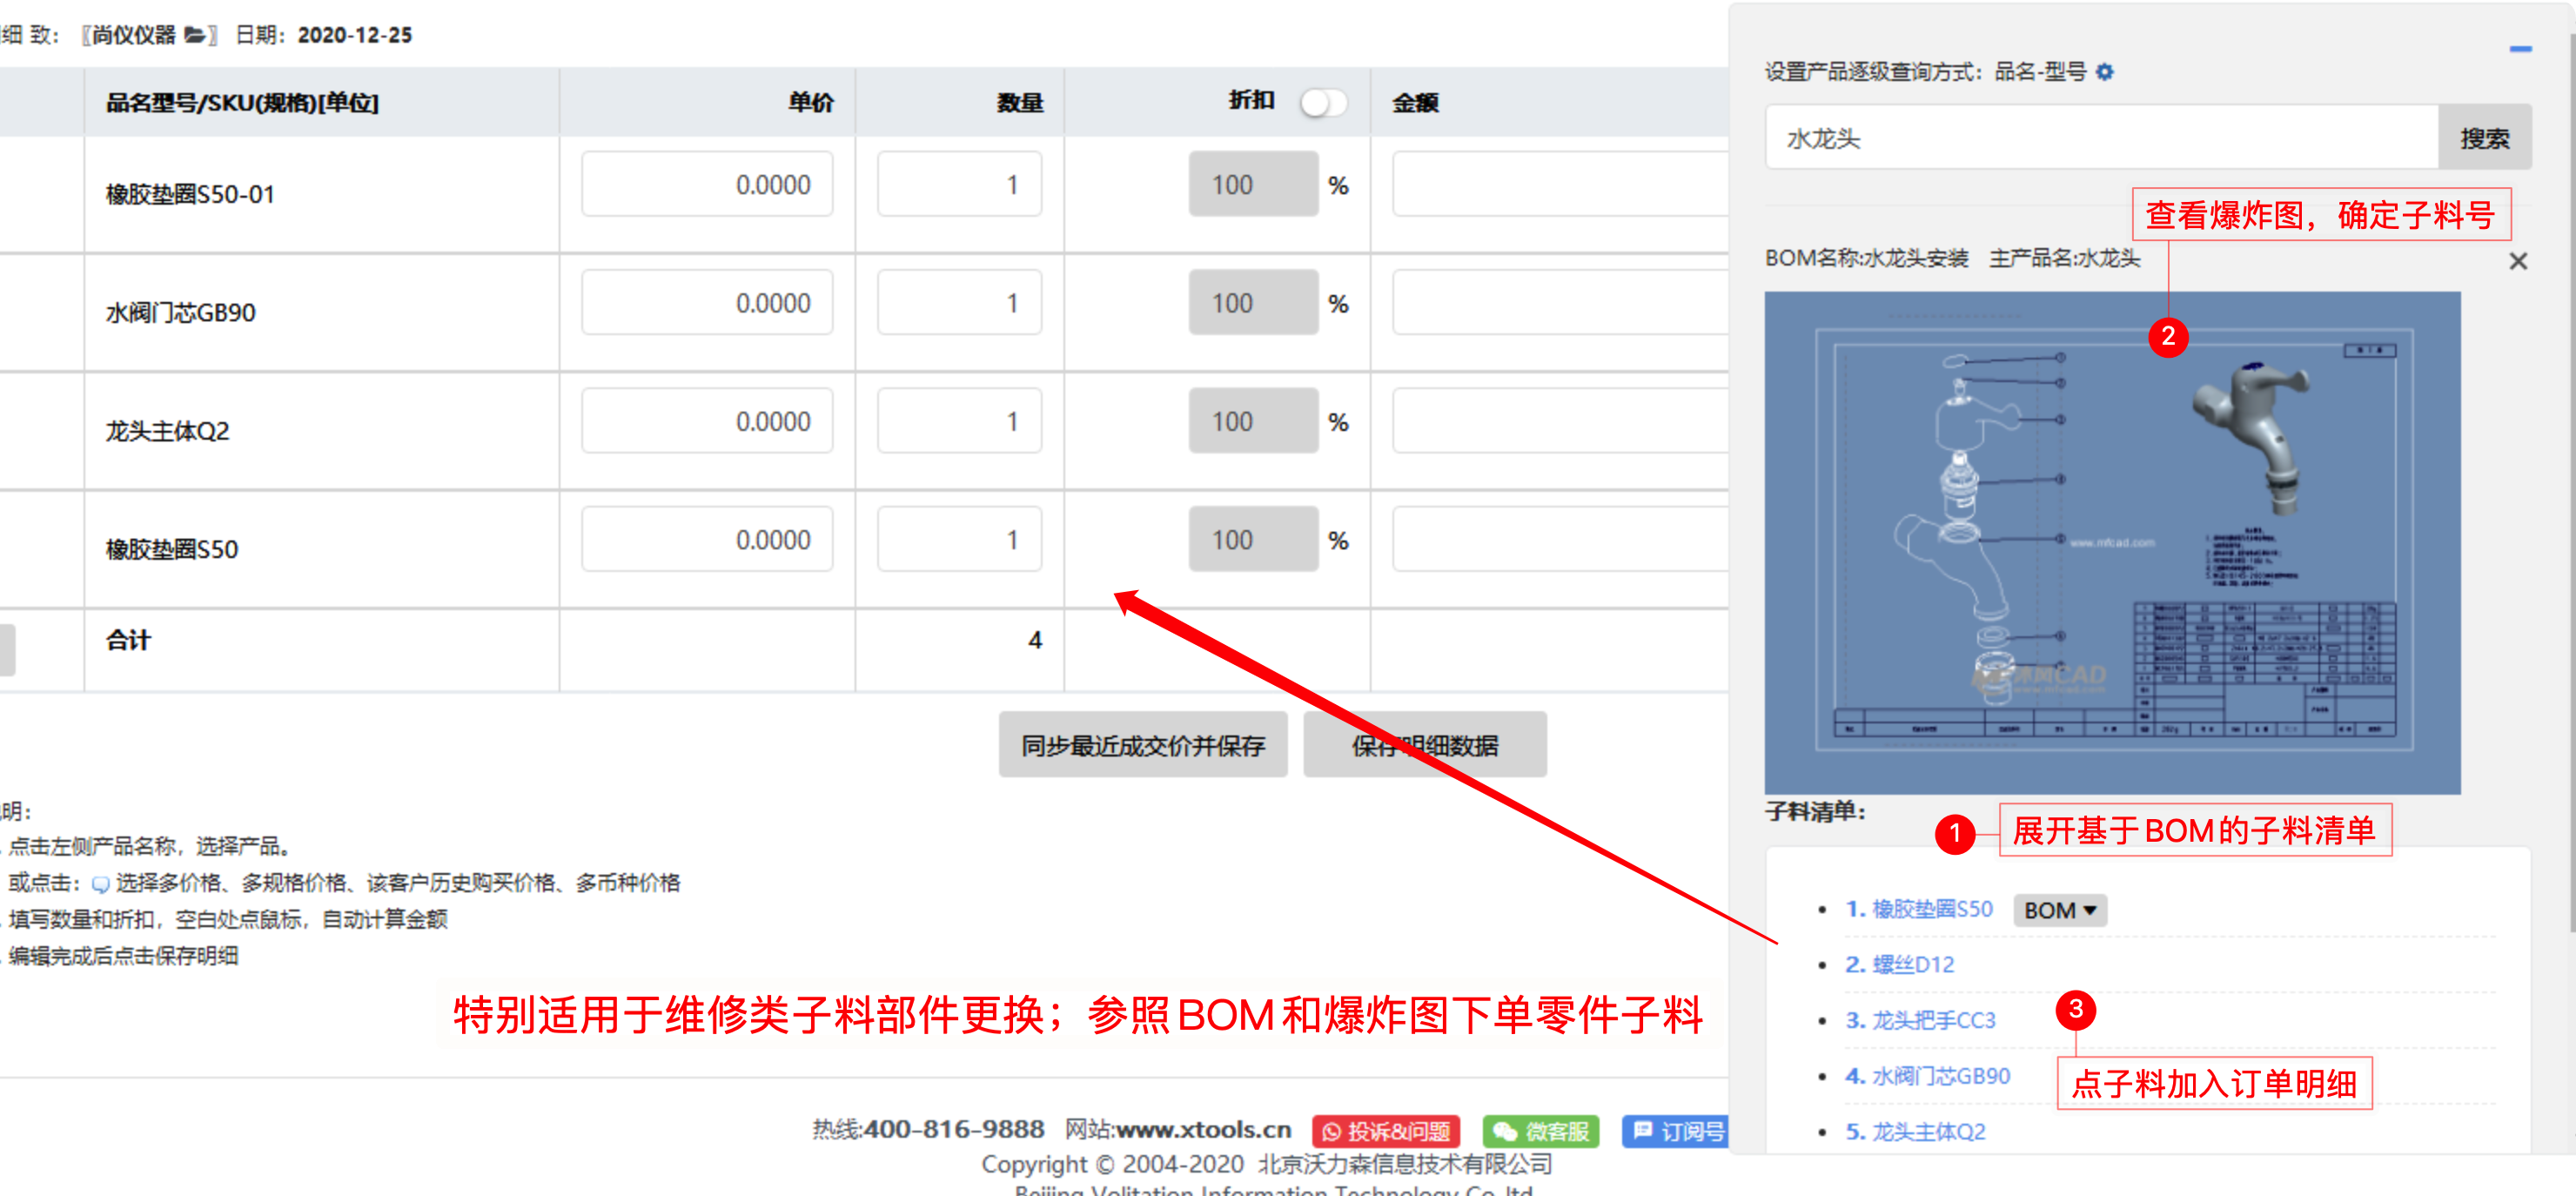The image size is (2576, 1196).
Task: Minimize the side panel with blue dash
Action: 2520,49
